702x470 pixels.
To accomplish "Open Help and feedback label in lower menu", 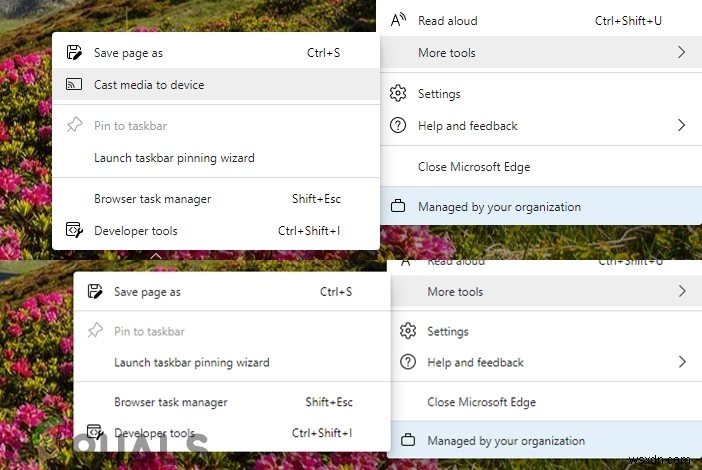I will click(475, 362).
